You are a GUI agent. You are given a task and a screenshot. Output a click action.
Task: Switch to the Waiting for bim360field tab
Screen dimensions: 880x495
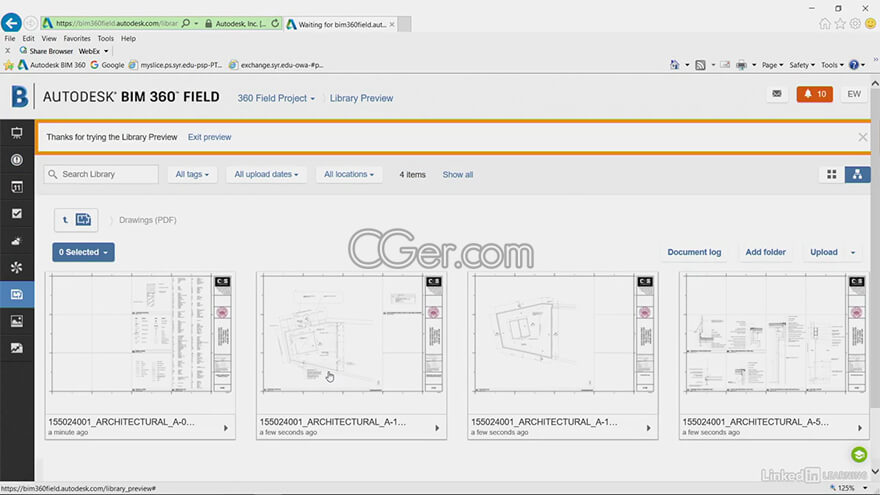click(x=341, y=24)
